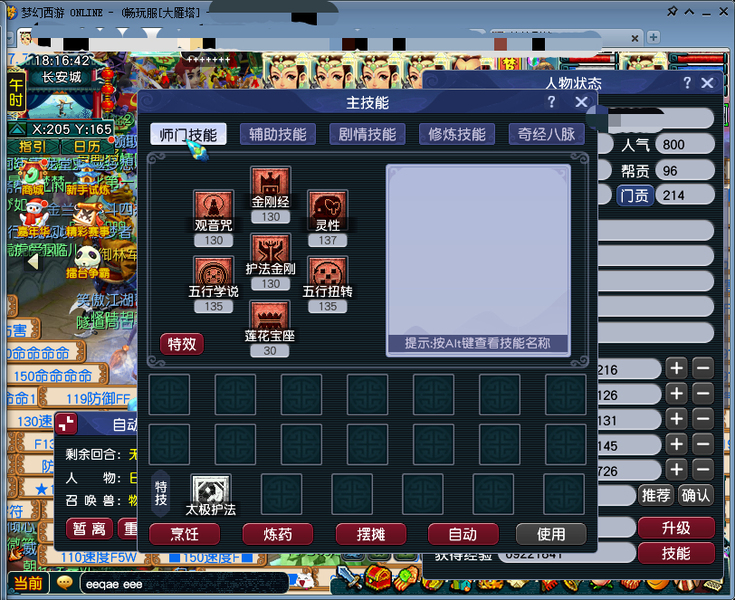The image size is (735, 600).
Task: Click the 烹饪 cooking button
Action: pos(184,534)
